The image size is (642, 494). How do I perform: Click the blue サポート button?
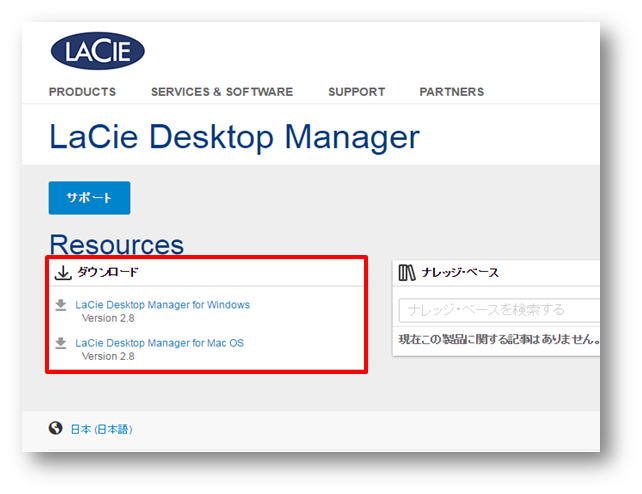coord(89,198)
